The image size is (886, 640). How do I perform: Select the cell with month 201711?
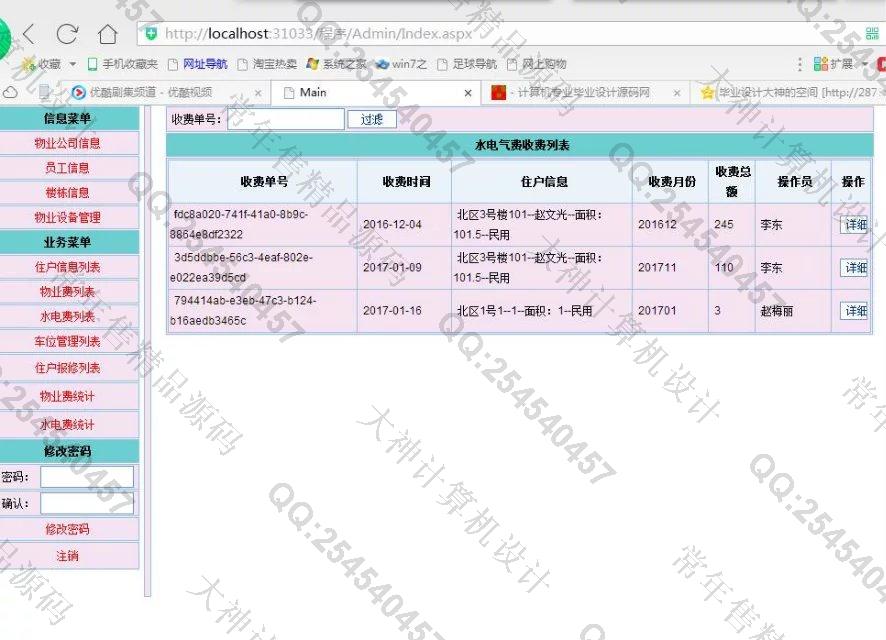[671, 268]
